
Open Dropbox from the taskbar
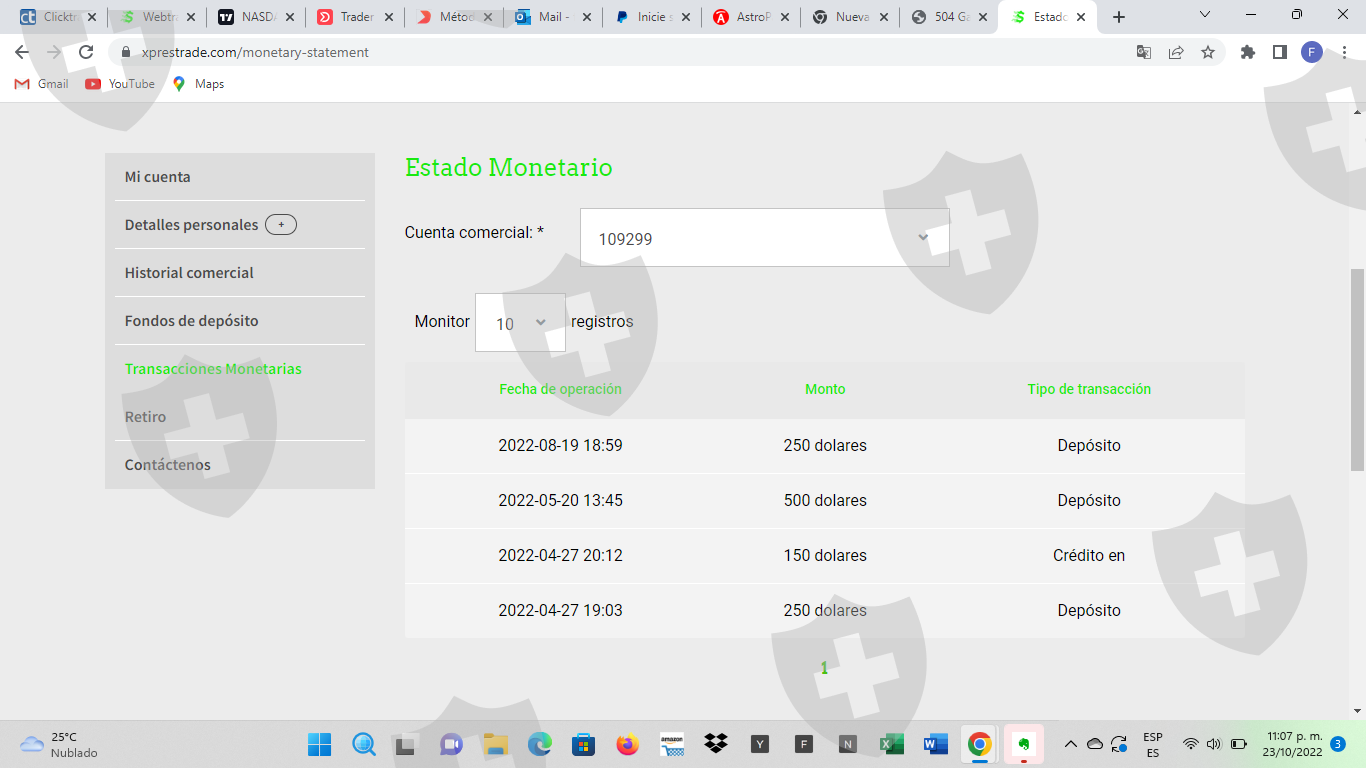tap(716, 744)
